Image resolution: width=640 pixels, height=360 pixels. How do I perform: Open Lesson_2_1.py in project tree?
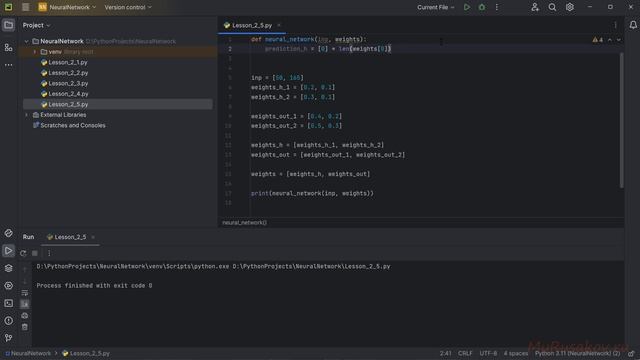[68, 62]
